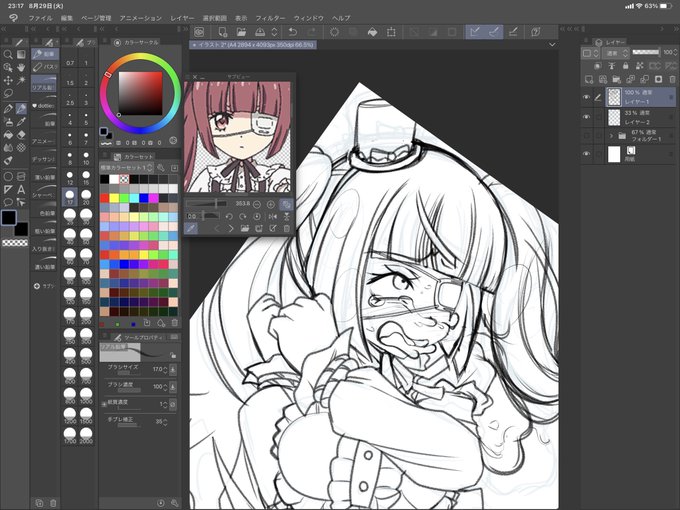Open the ウィンドウ menu
This screenshot has height=510, width=680.
pos(309,18)
